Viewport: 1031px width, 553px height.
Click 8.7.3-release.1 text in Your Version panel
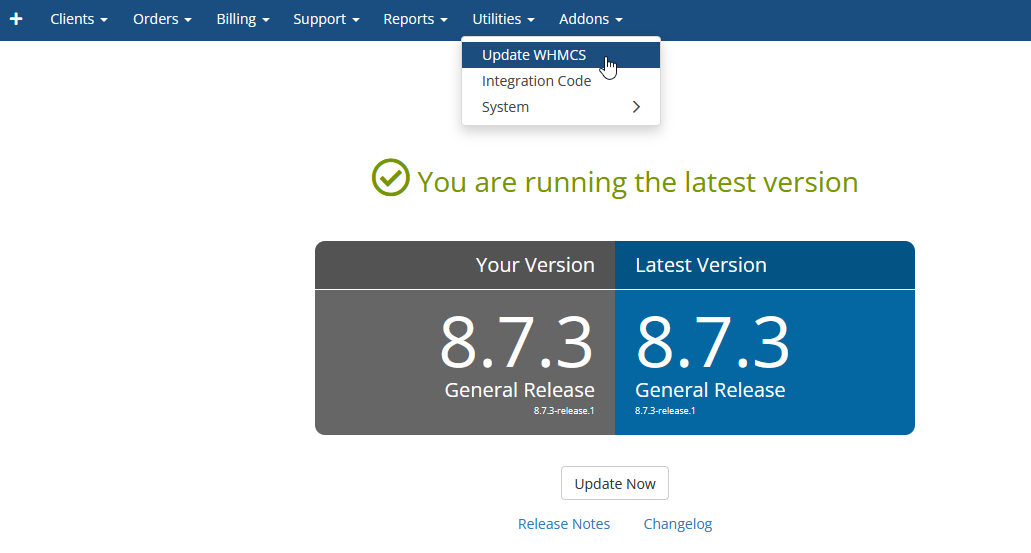[563, 410]
